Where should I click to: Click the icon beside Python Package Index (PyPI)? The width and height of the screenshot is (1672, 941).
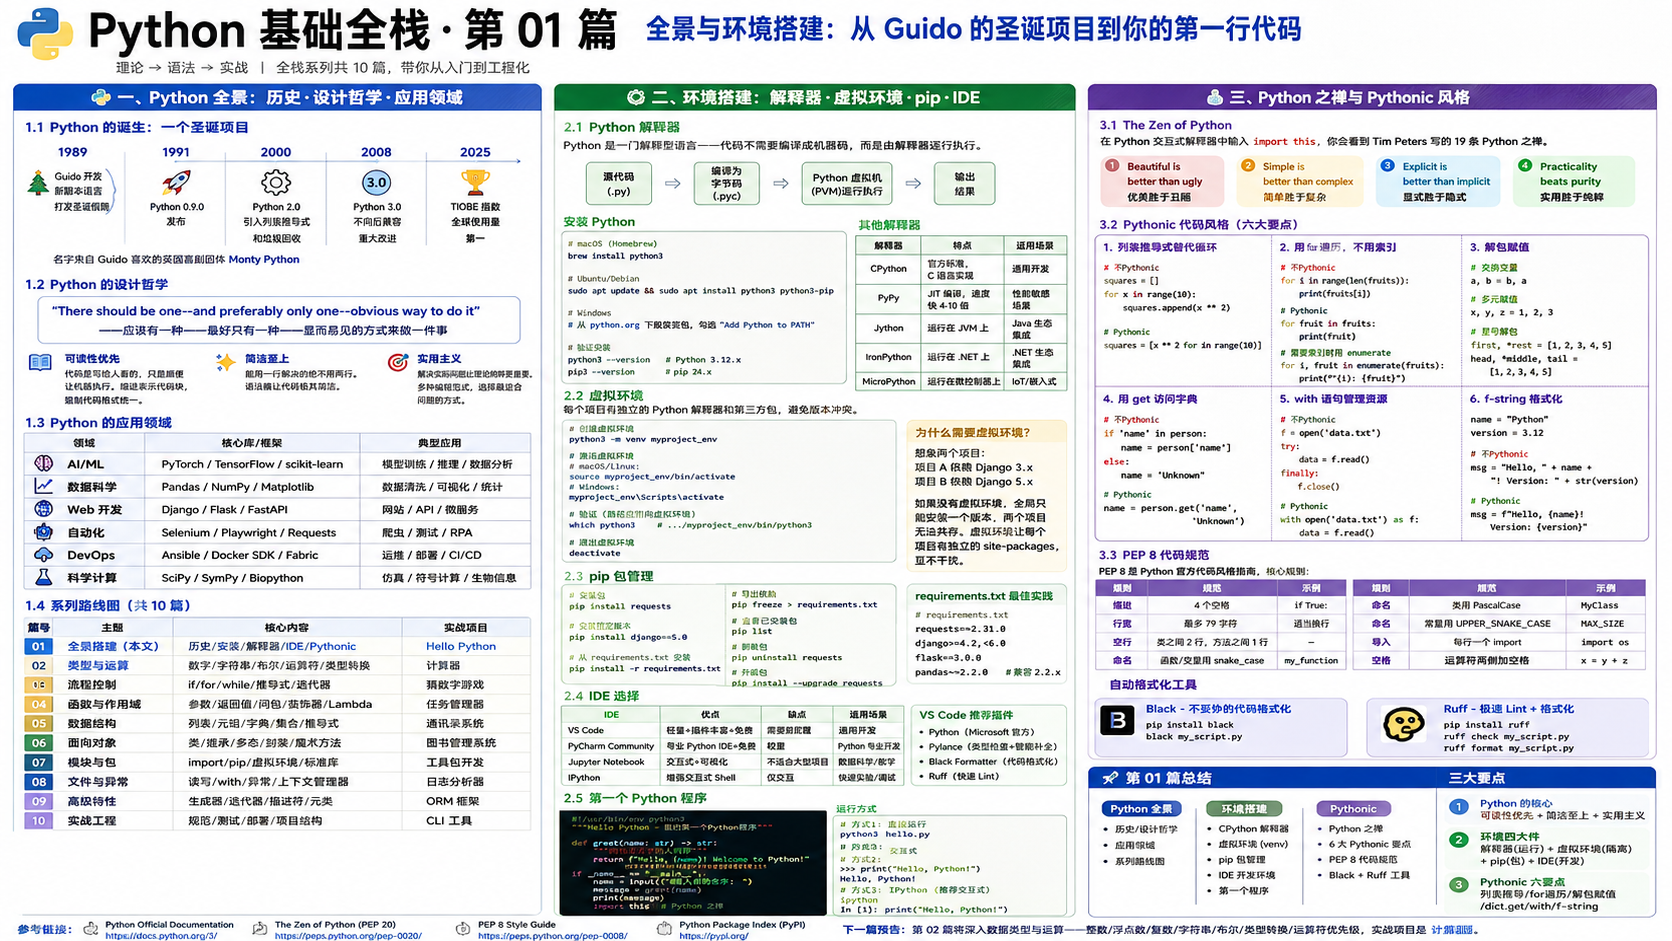click(x=664, y=929)
